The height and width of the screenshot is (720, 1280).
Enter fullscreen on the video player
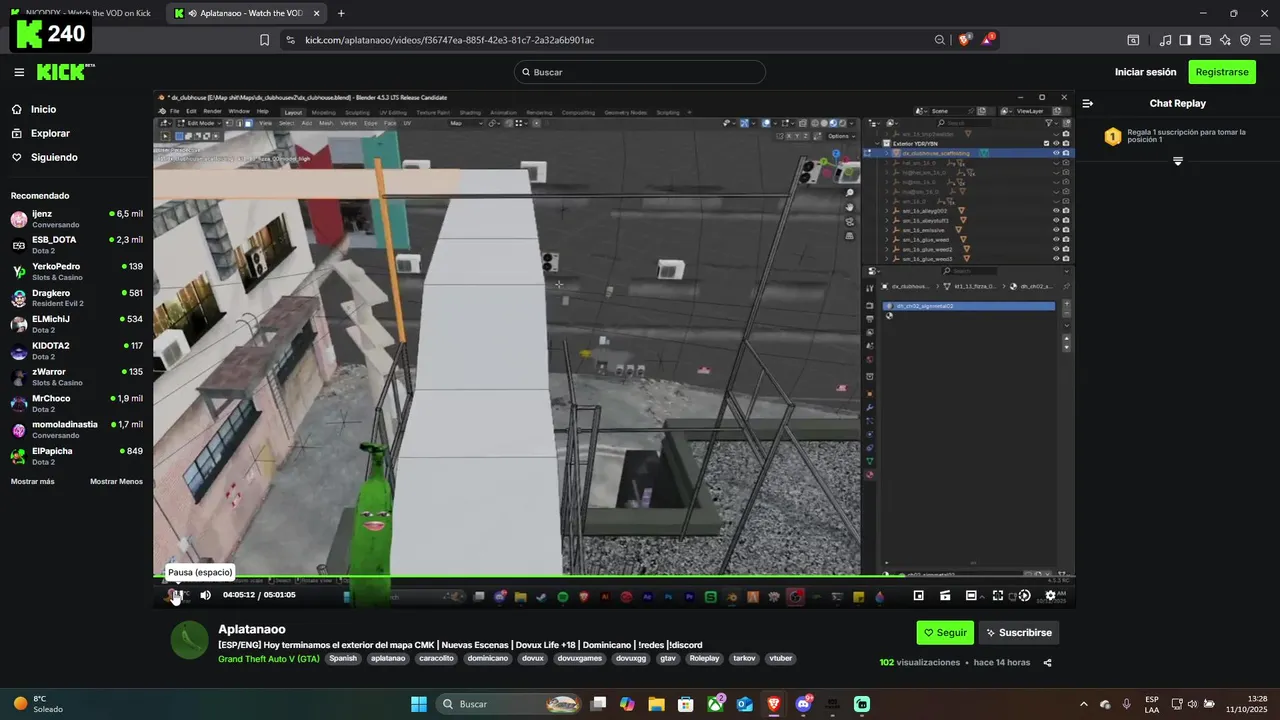point(997,595)
